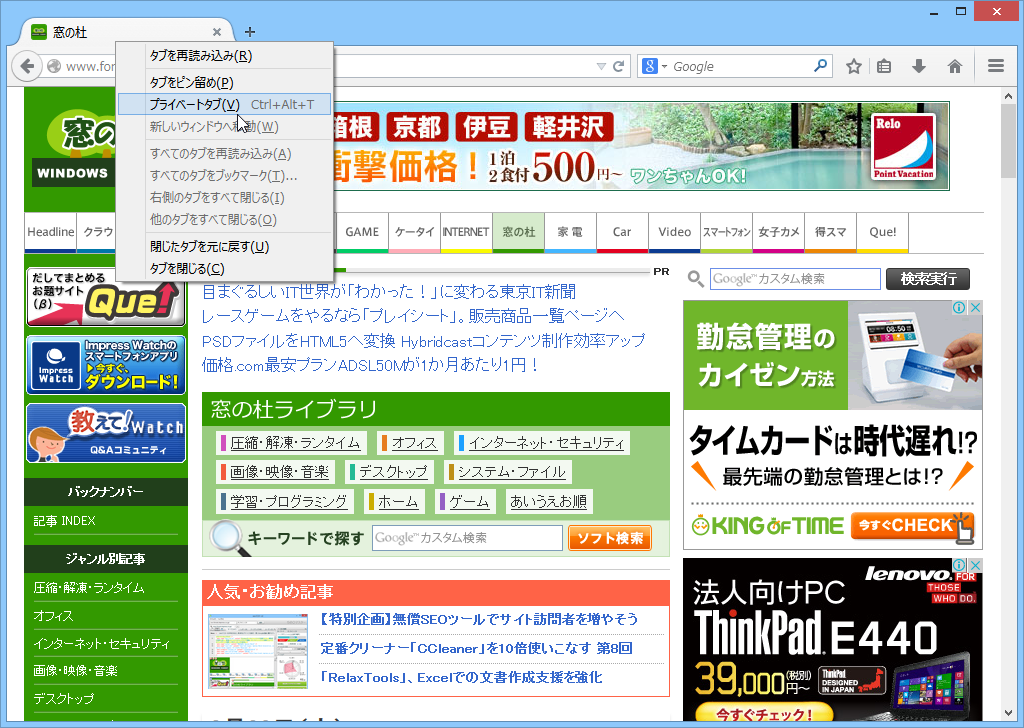This screenshot has height=728, width=1024.
Task: Switch to the GAME category tab
Action: 361,232
